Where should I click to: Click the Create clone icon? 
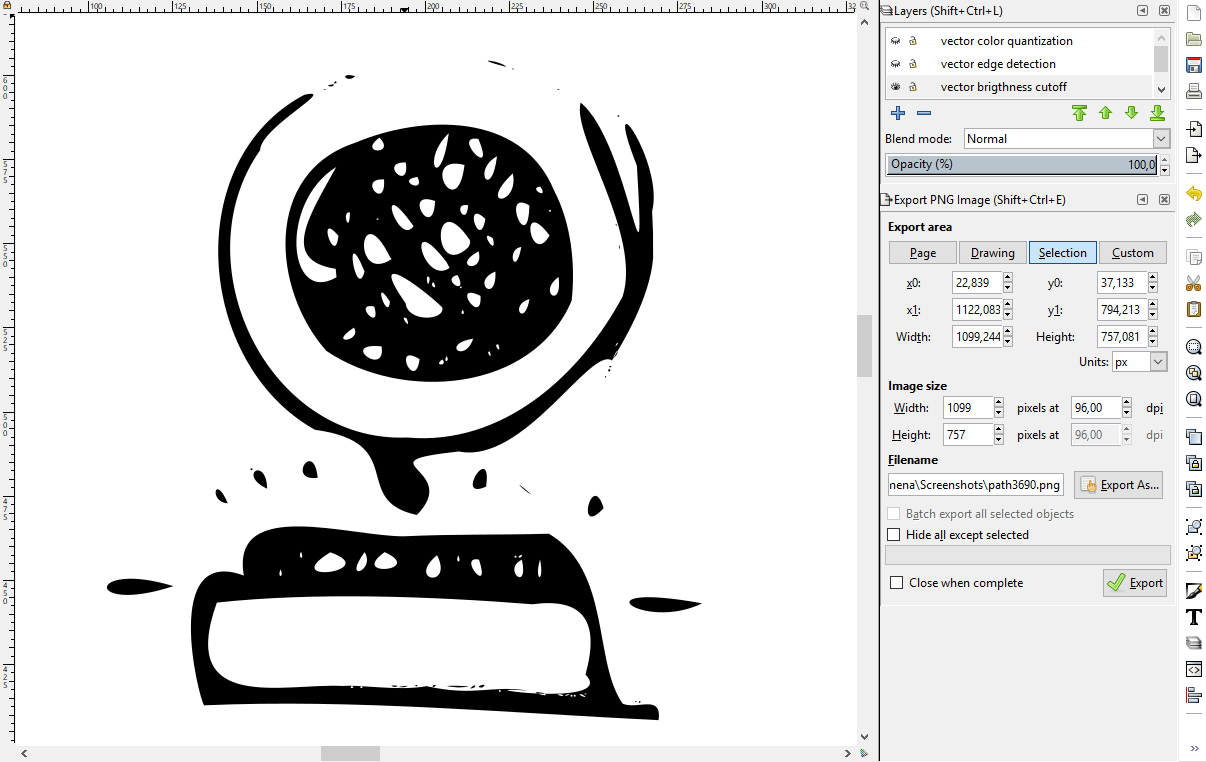pos(1193,463)
